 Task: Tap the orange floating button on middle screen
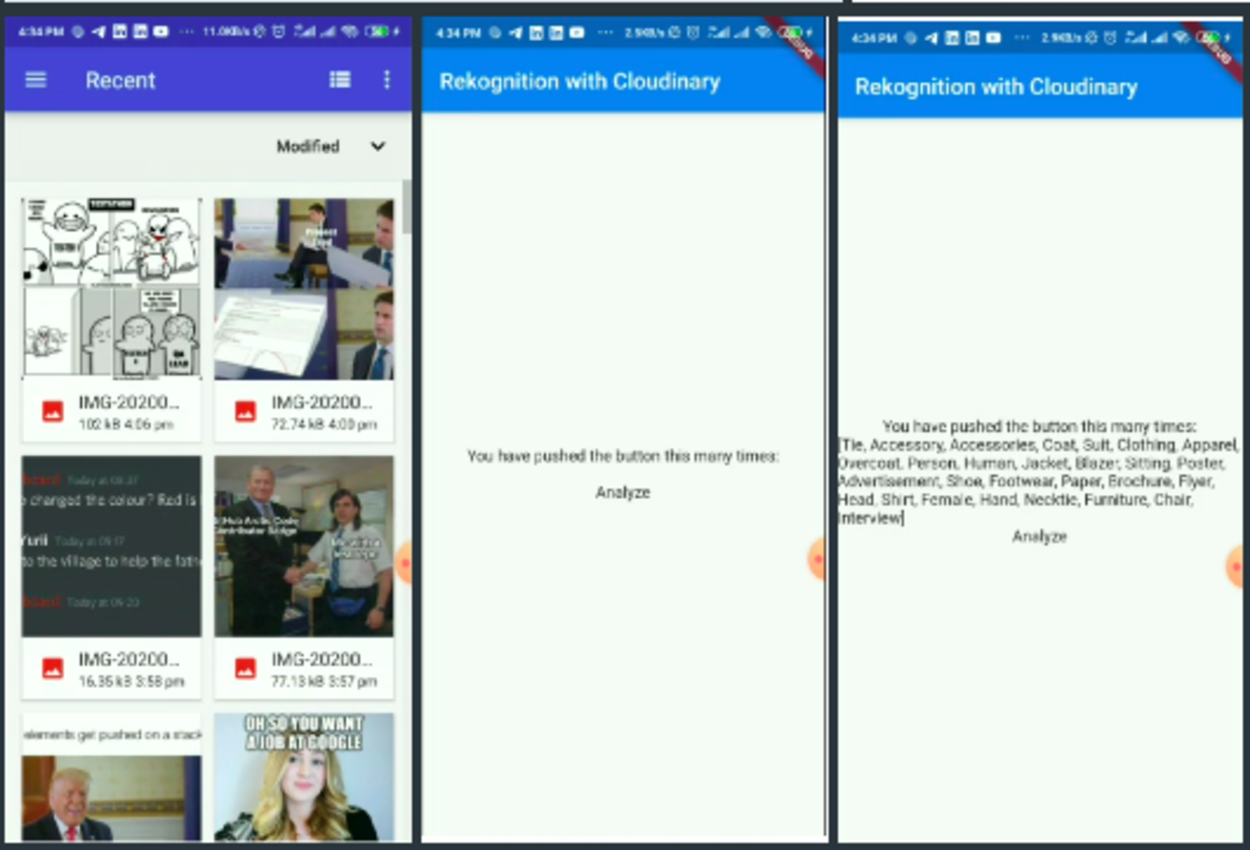click(817, 559)
